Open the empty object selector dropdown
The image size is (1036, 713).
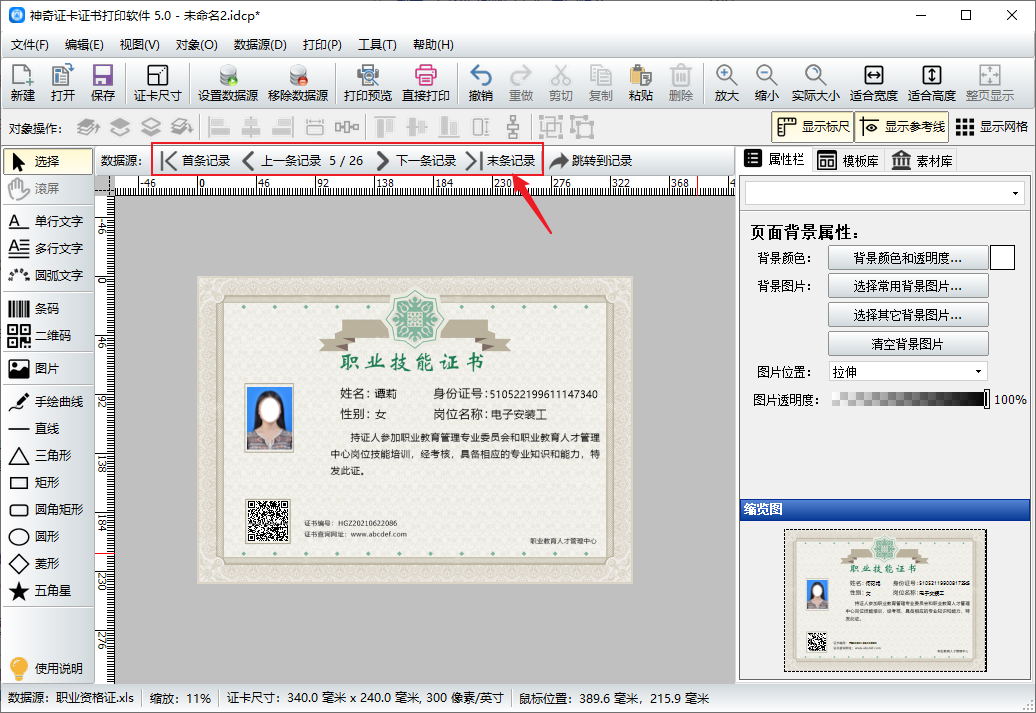[885, 192]
